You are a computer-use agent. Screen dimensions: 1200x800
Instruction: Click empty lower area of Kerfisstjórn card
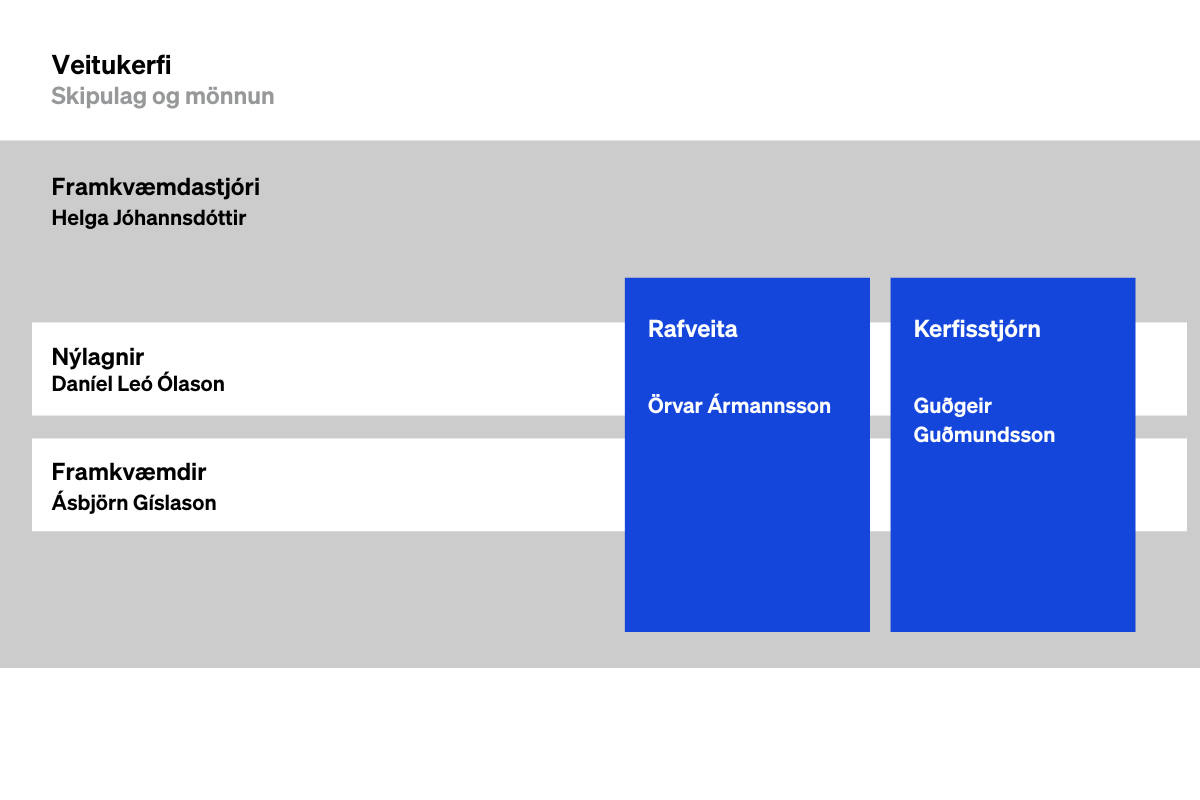pyautogui.click(x=1012, y=560)
